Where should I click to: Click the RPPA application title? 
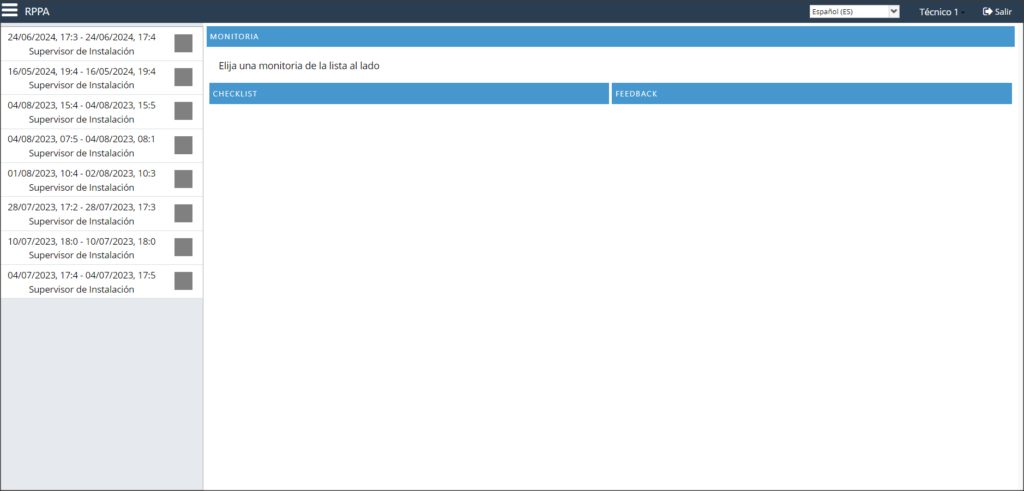[37, 12]
